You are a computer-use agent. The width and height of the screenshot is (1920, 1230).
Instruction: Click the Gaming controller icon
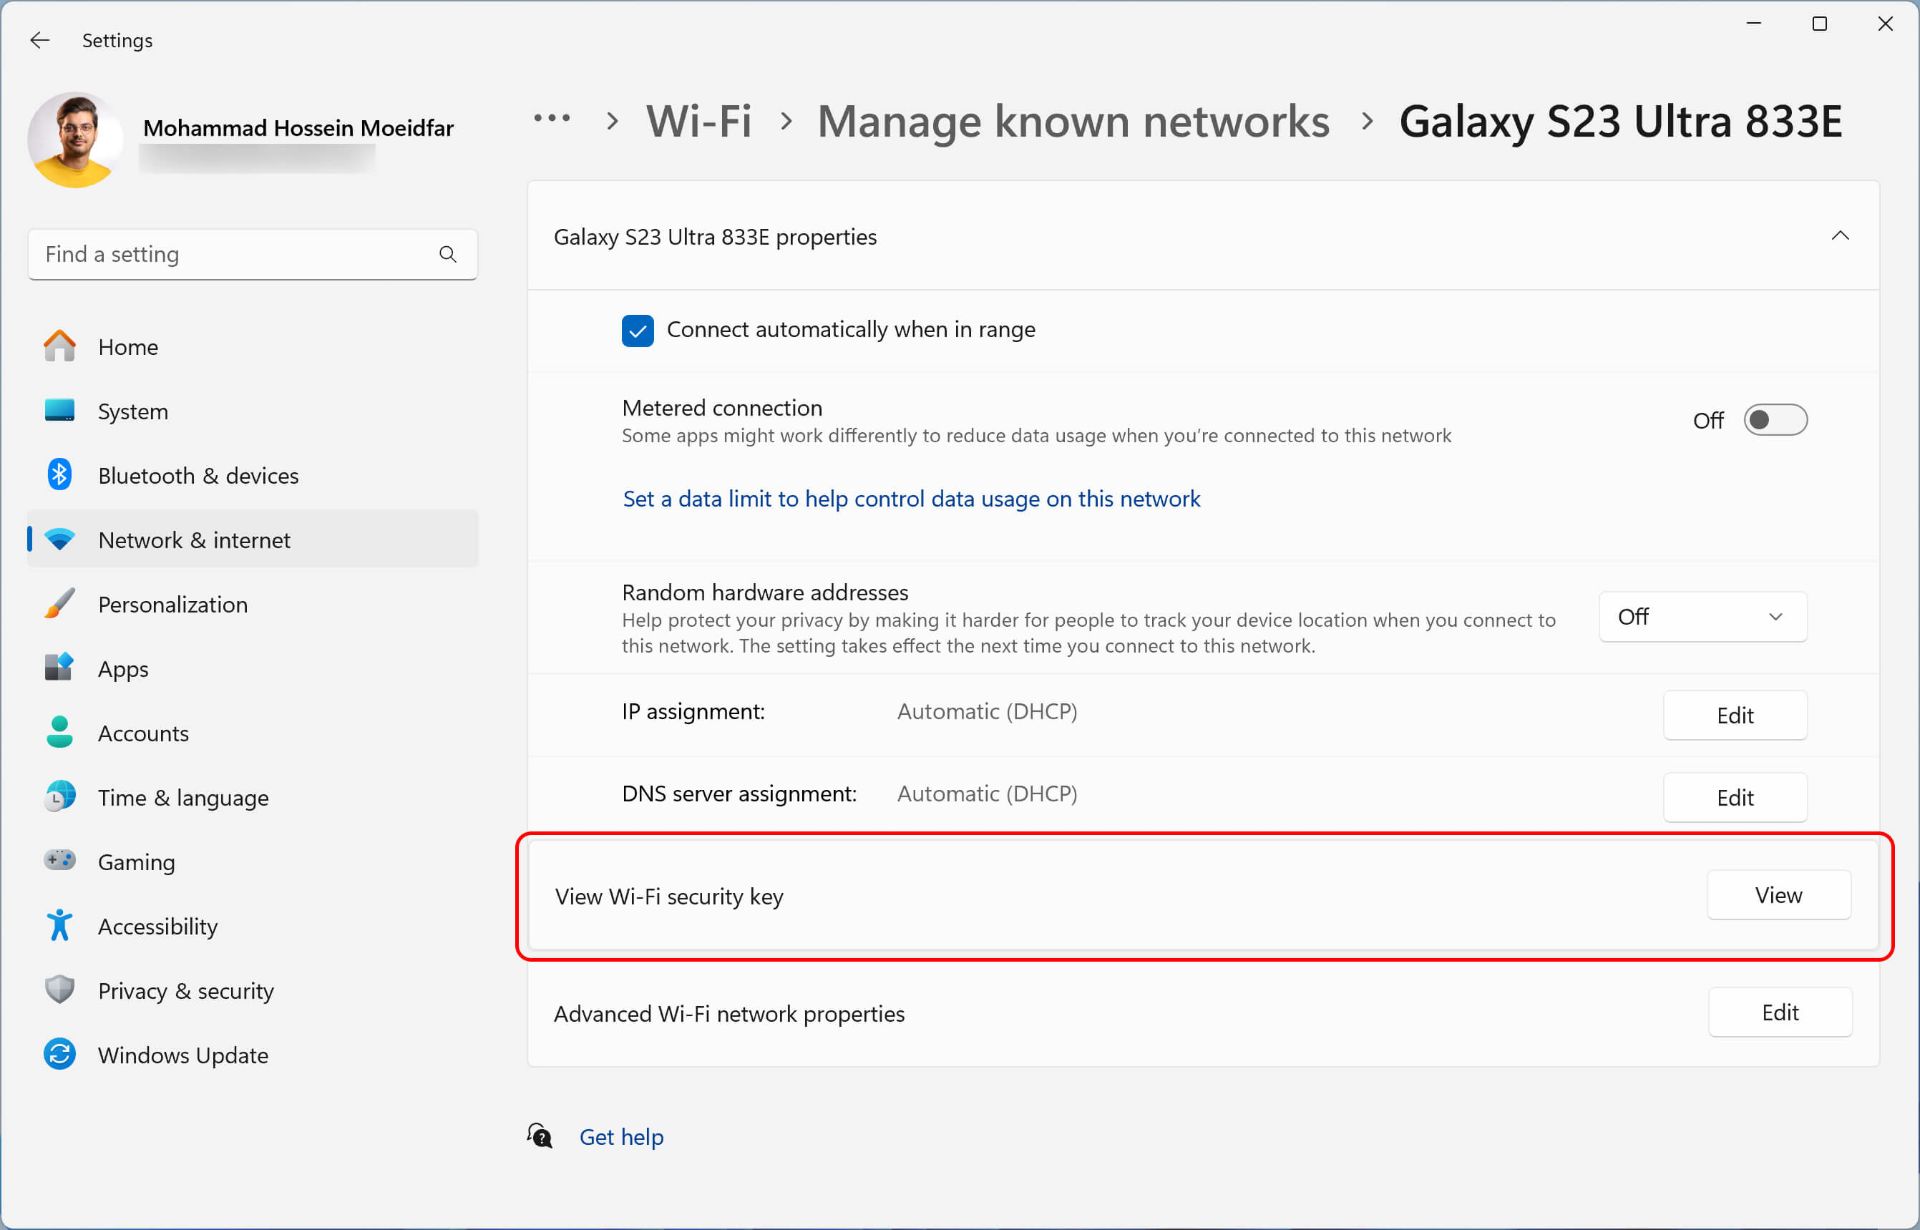point(60,861)
